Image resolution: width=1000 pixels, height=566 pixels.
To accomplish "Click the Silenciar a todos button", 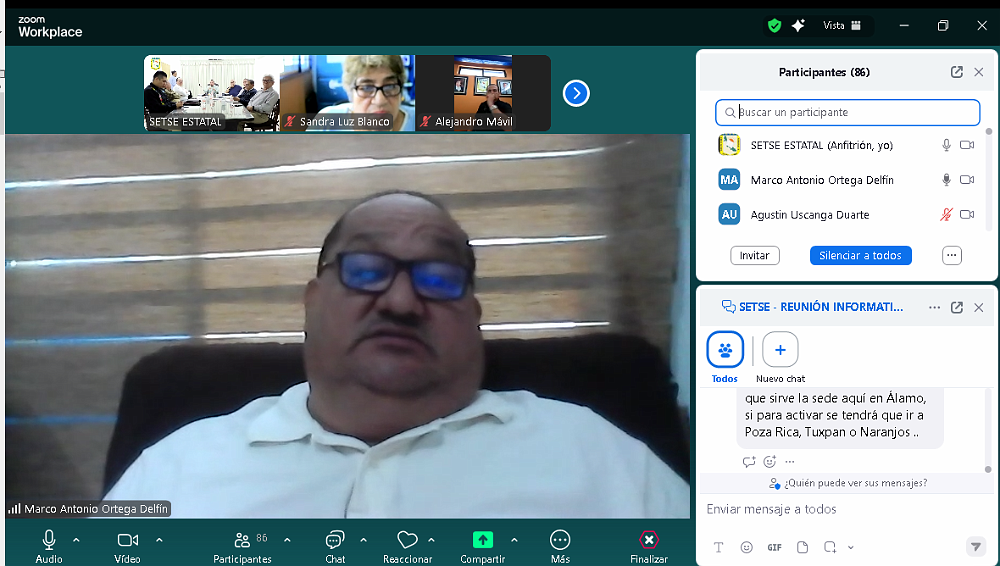I will pyautogui.click(x=860, y=256).
